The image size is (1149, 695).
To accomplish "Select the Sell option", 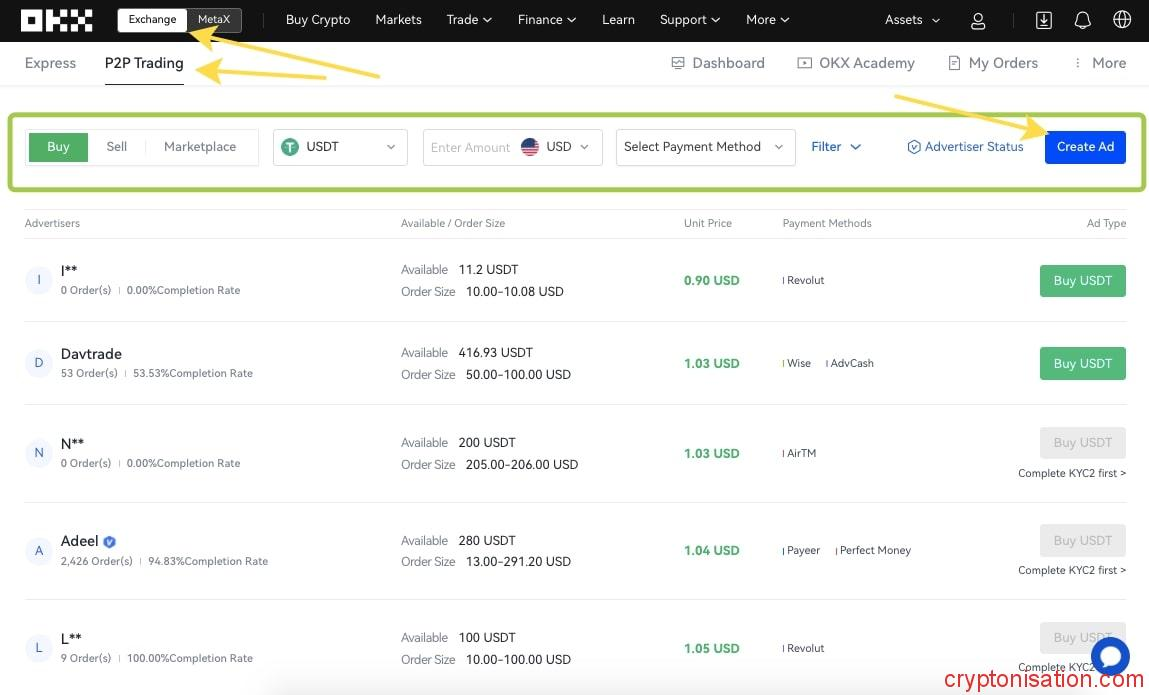I will [x=117, y=147].
